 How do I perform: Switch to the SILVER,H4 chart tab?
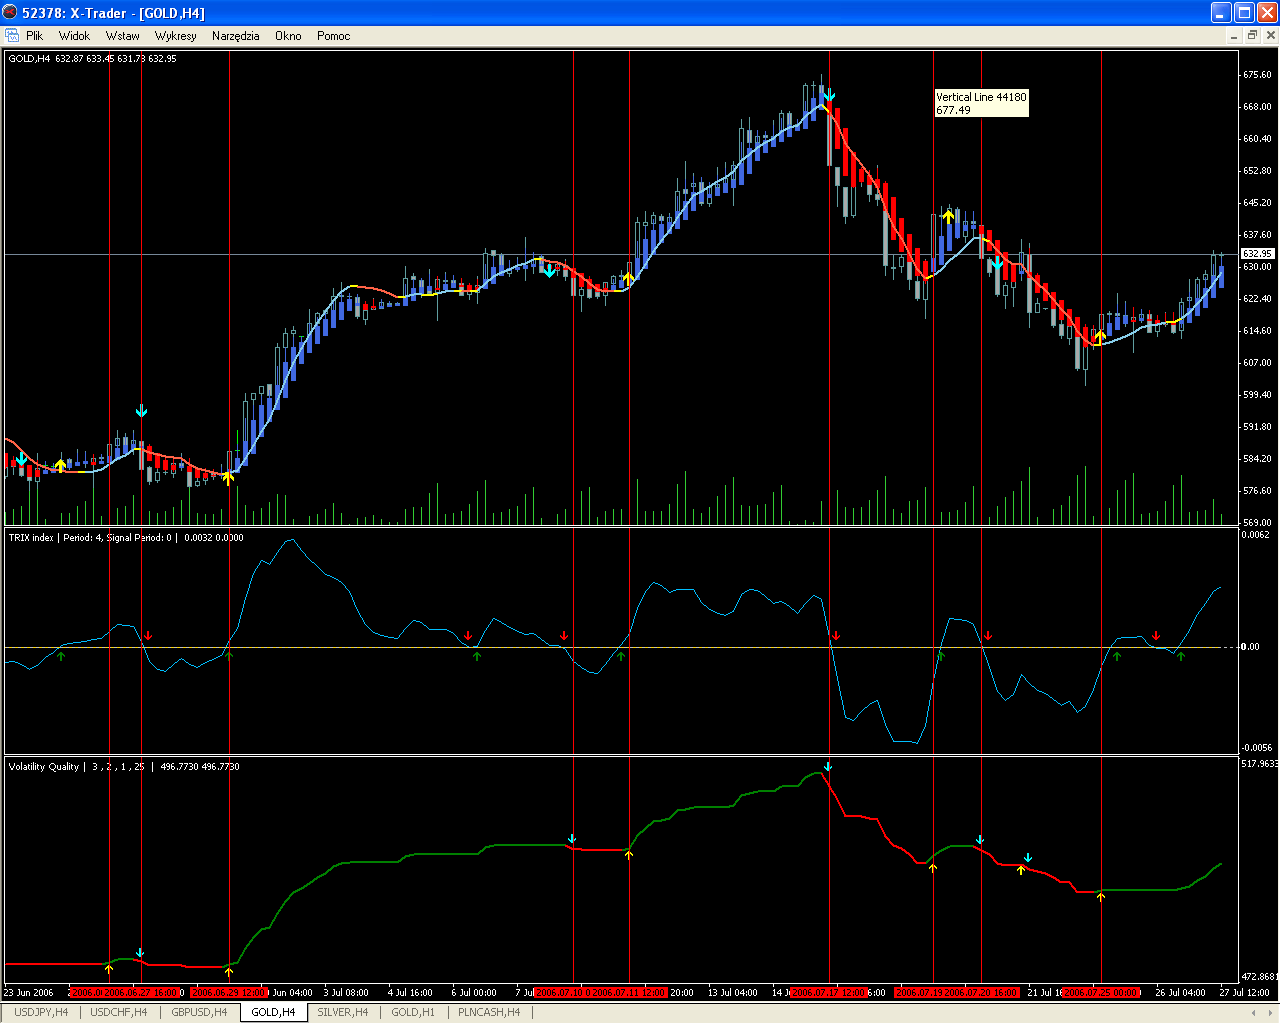click(343, 1012)
